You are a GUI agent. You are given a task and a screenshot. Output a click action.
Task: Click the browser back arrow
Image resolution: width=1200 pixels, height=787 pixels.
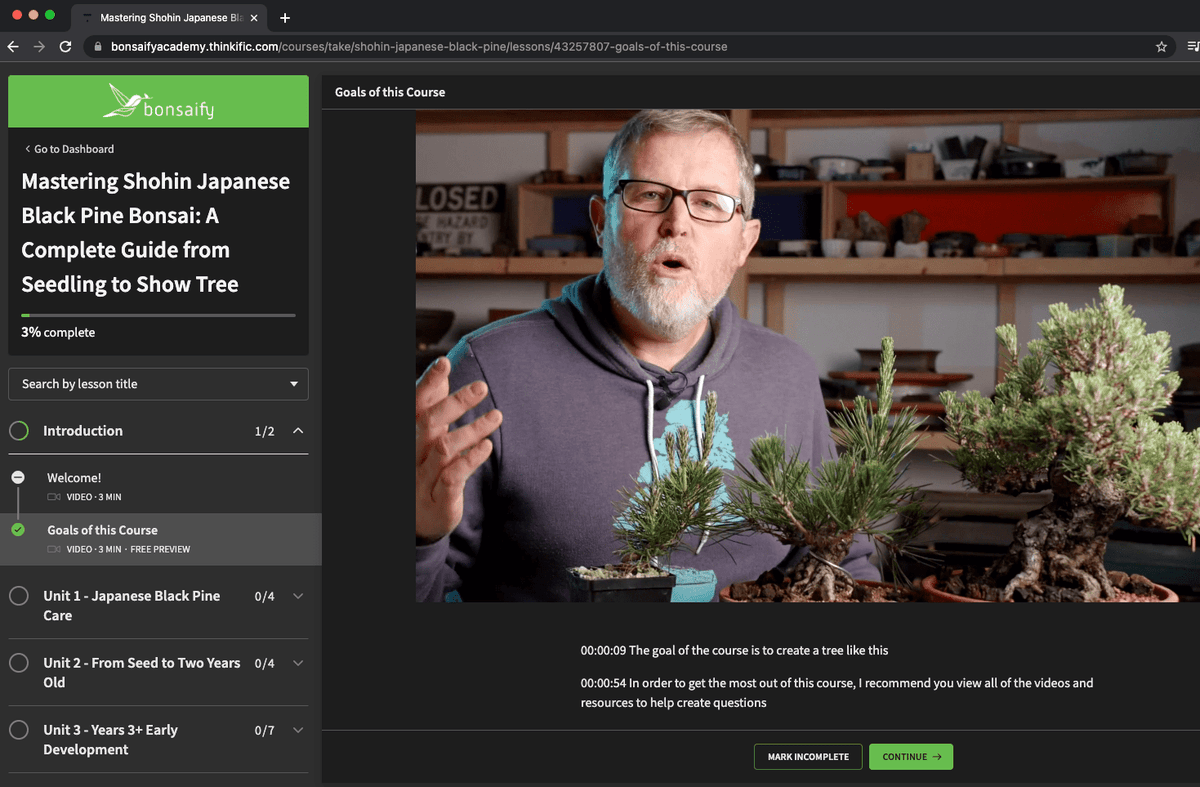click(11, 46)
